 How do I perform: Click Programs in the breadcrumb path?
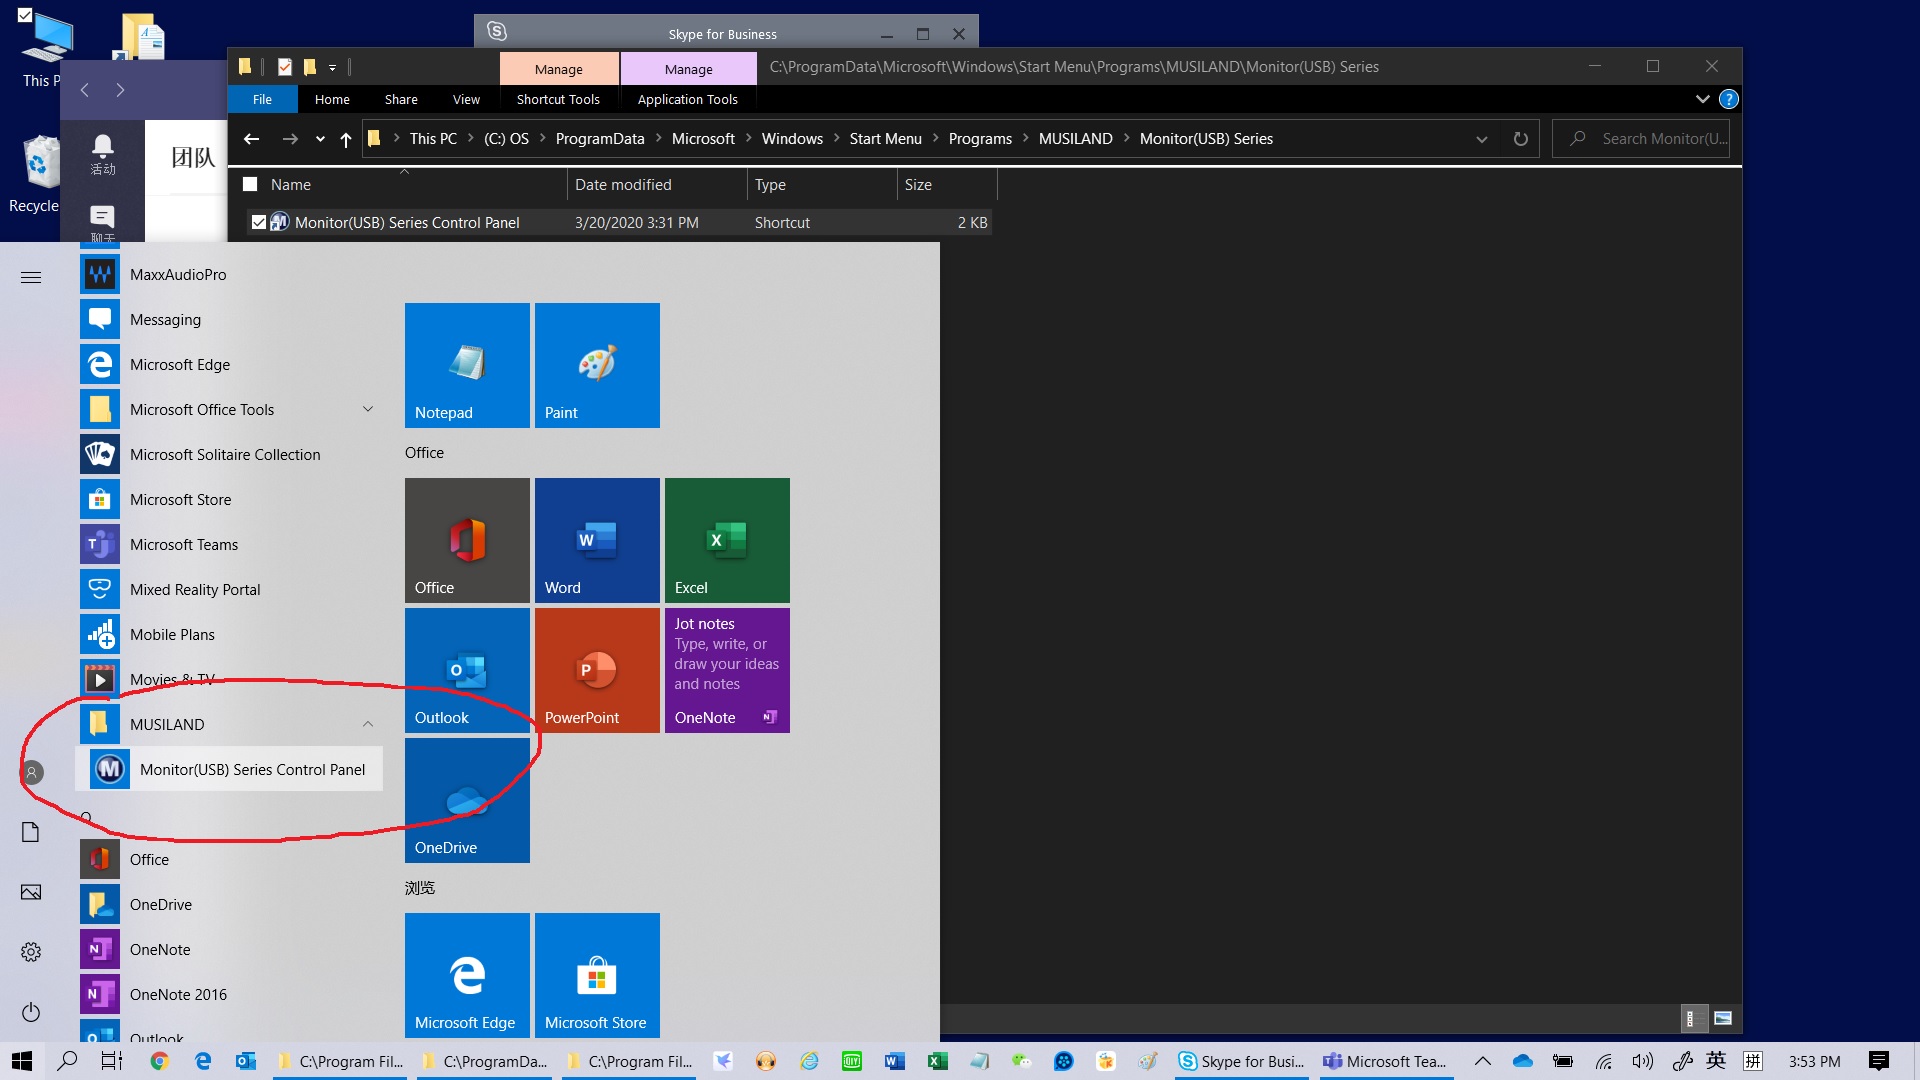(979, 139)
